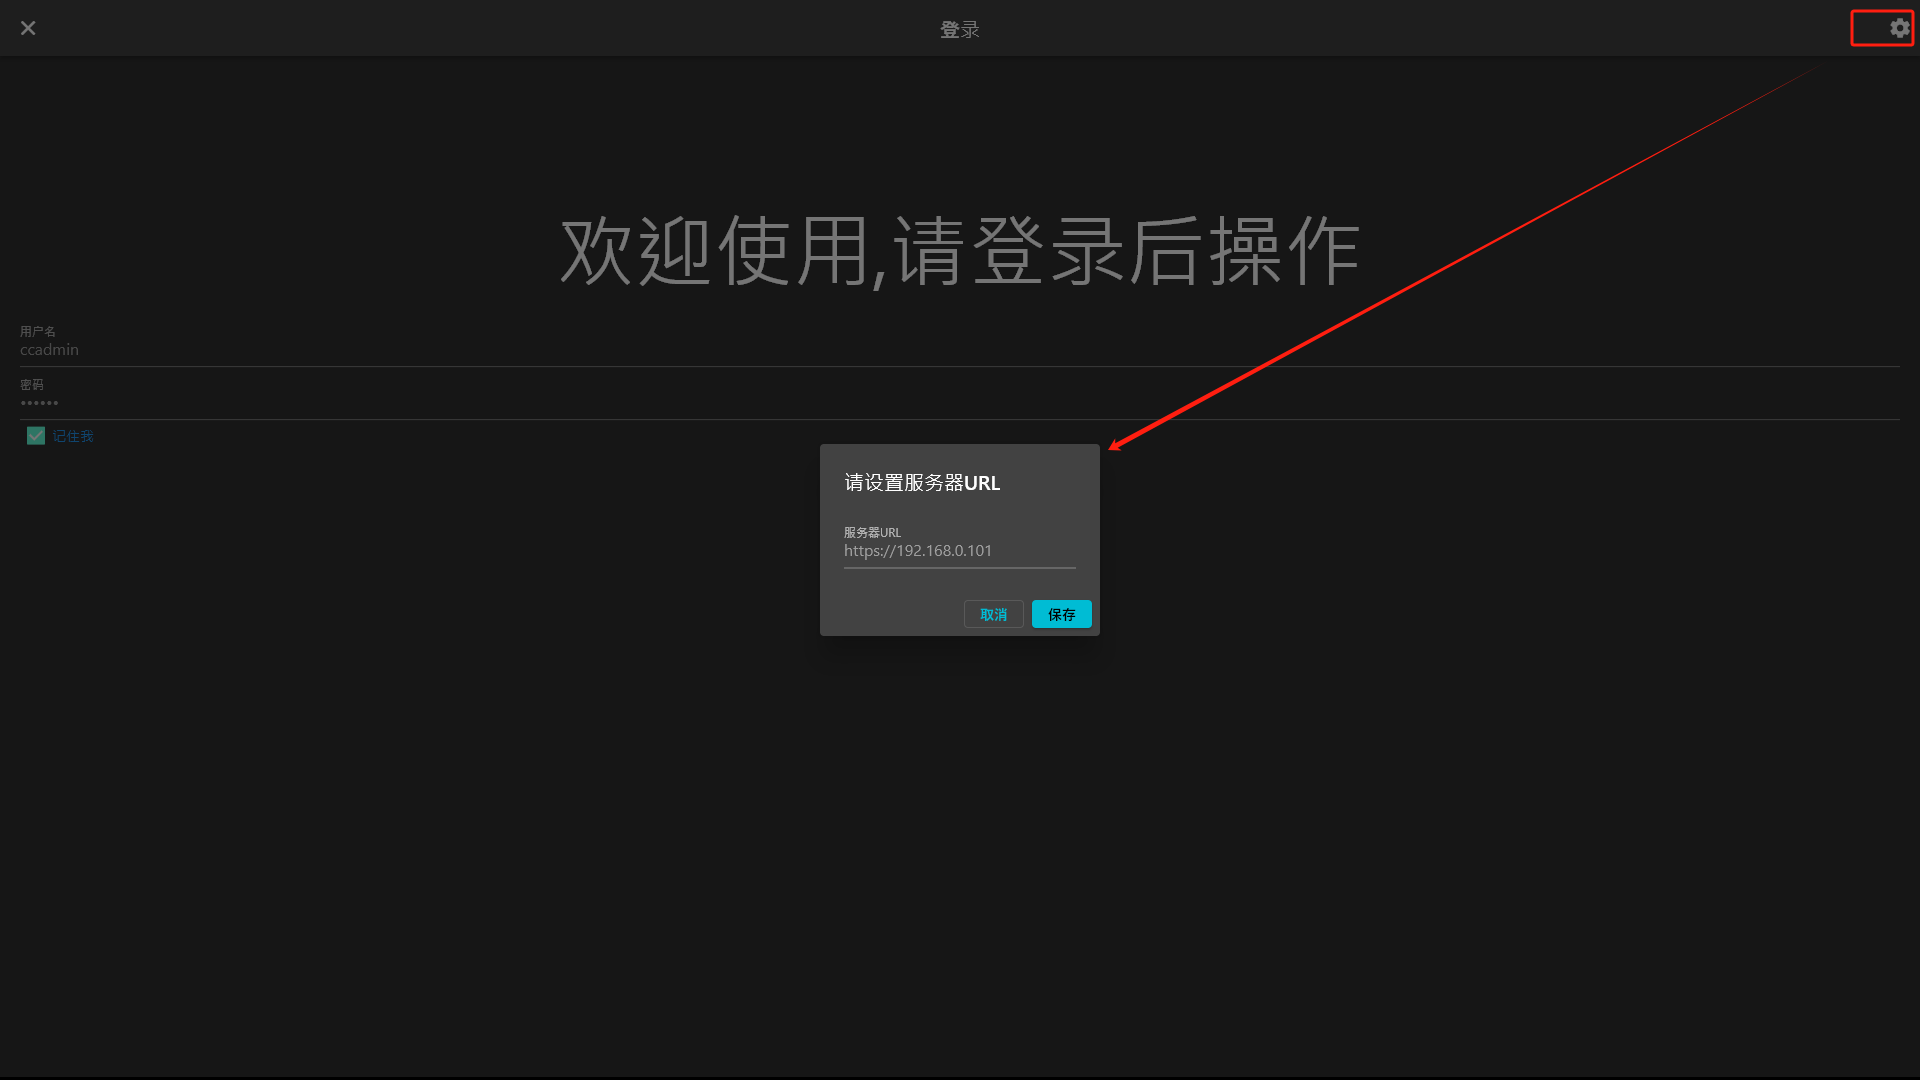1920x1080 pixels.
Task: Click the 用户名 field label
Action: pyautogui.click(x=38, y=331)
